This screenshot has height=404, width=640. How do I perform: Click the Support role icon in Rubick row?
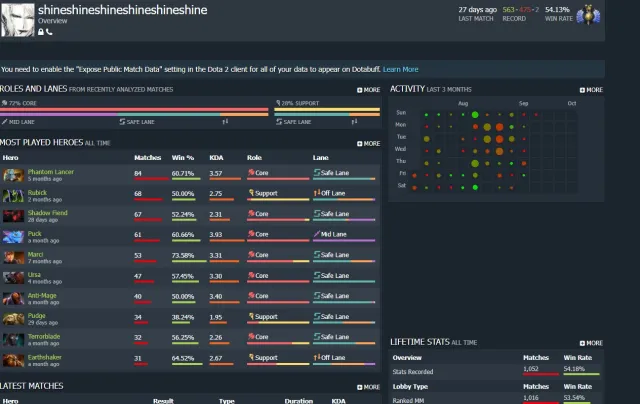(x=251, y=193)
